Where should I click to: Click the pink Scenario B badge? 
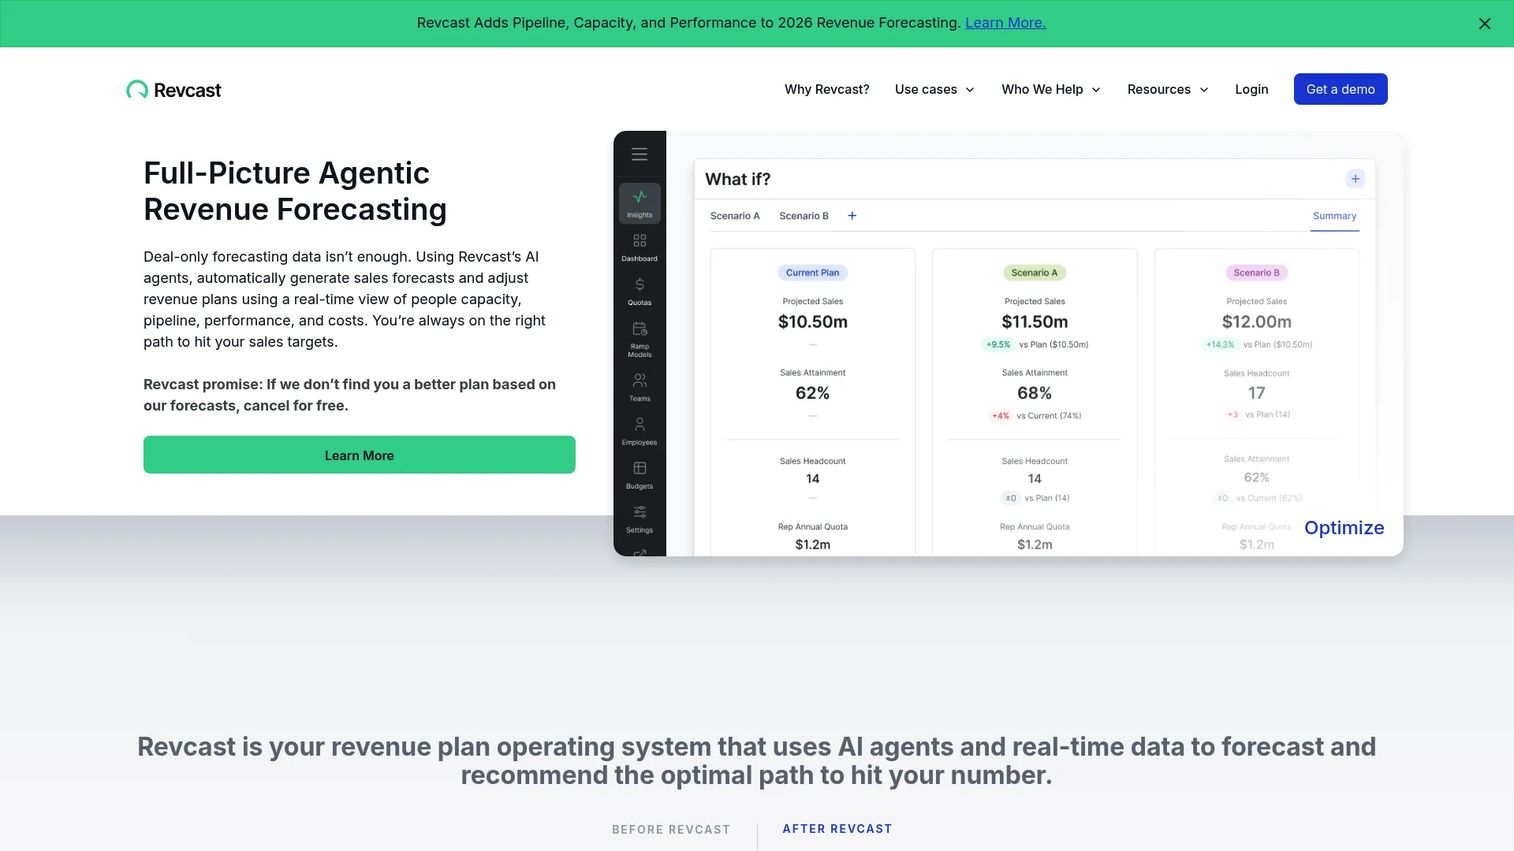tap(1256, 273)
